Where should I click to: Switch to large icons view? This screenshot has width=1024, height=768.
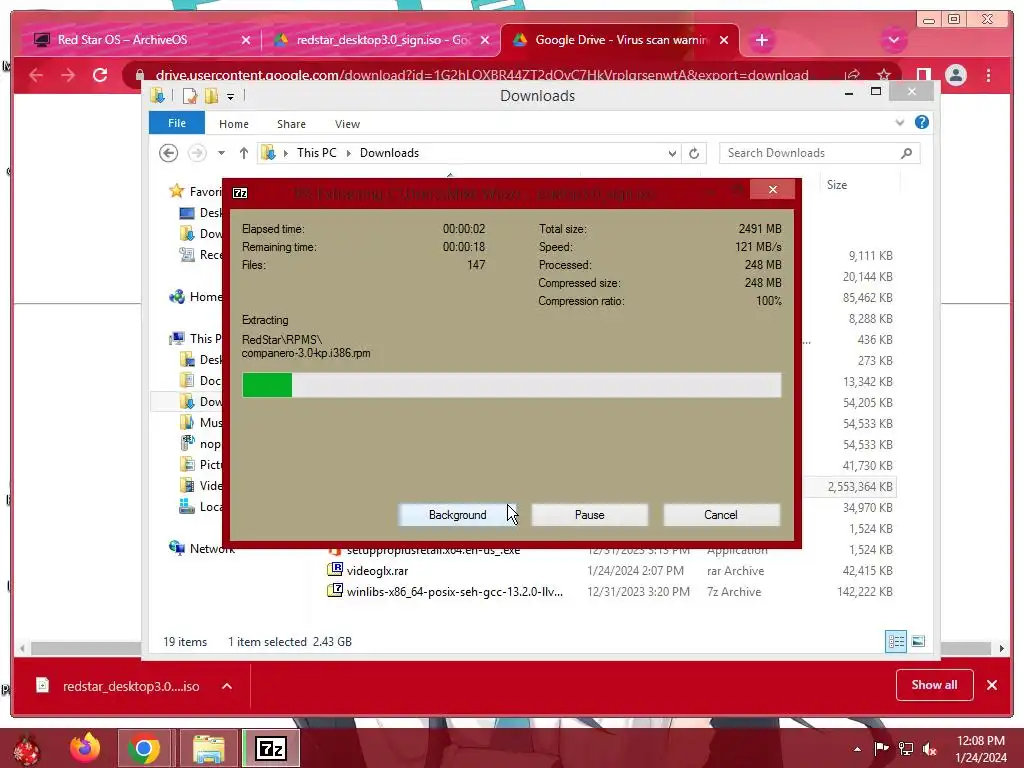pyautogui.click(x=918, y=641)
